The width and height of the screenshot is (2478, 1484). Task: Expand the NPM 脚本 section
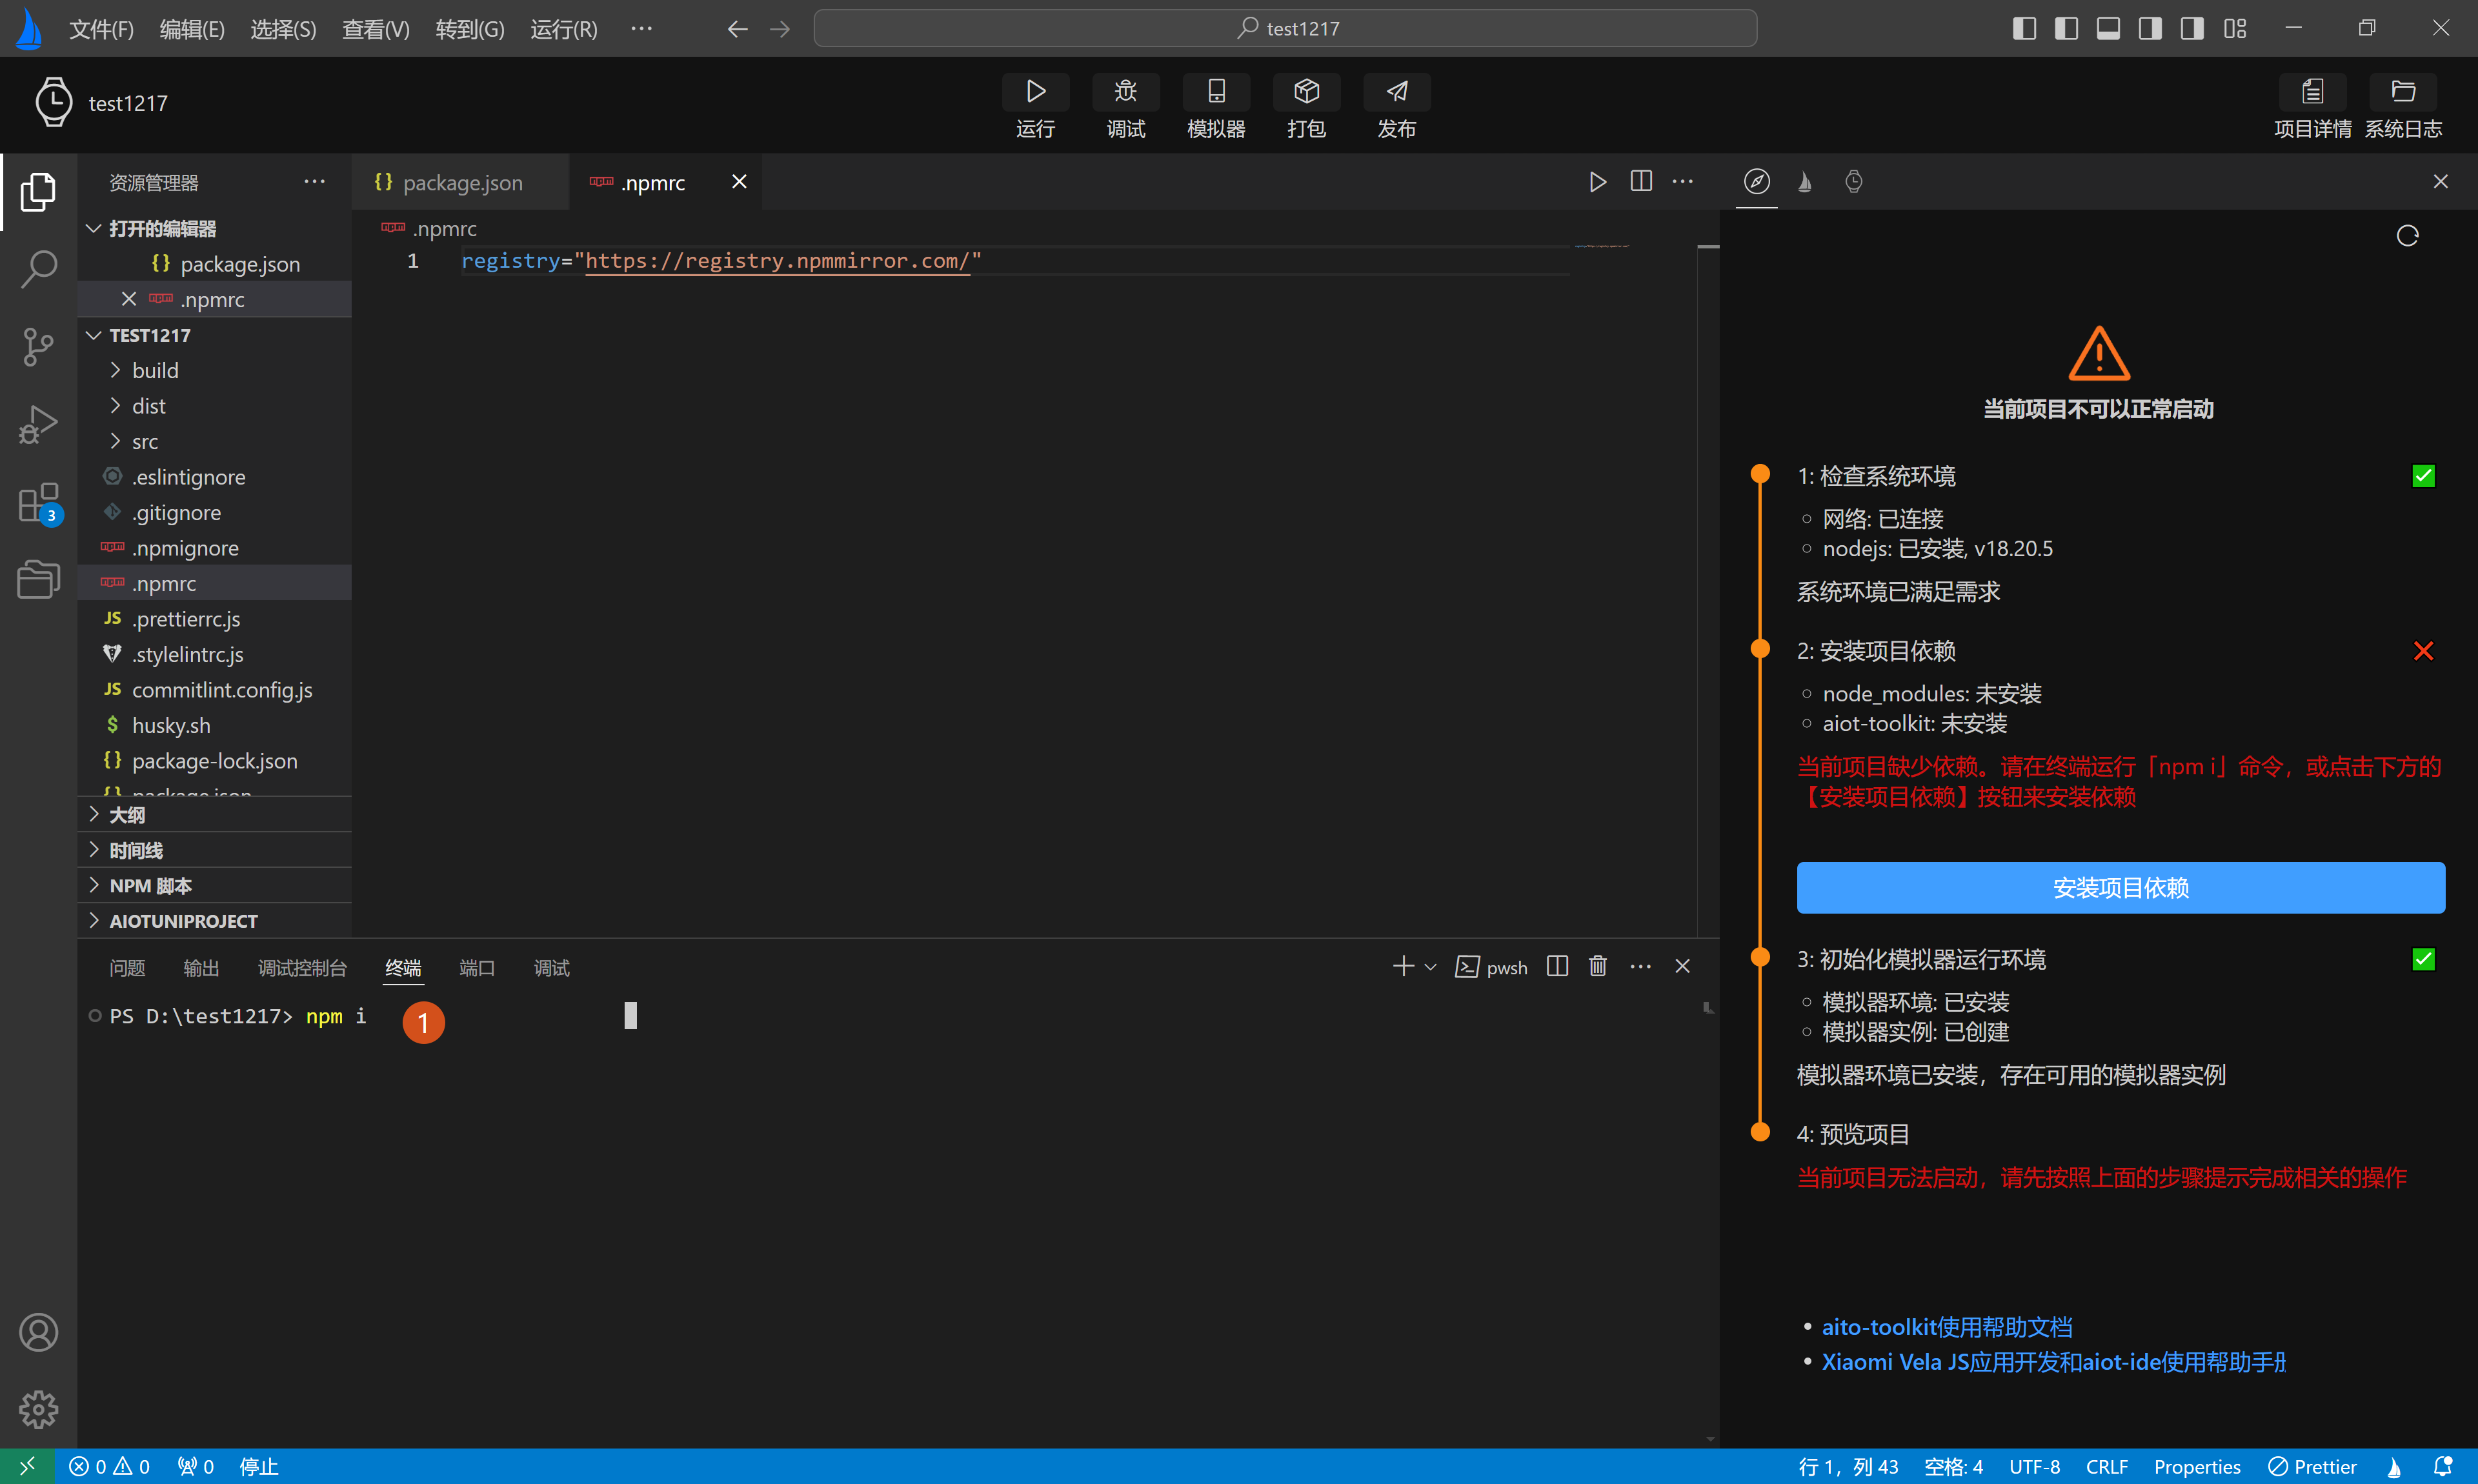click(150, 886)
